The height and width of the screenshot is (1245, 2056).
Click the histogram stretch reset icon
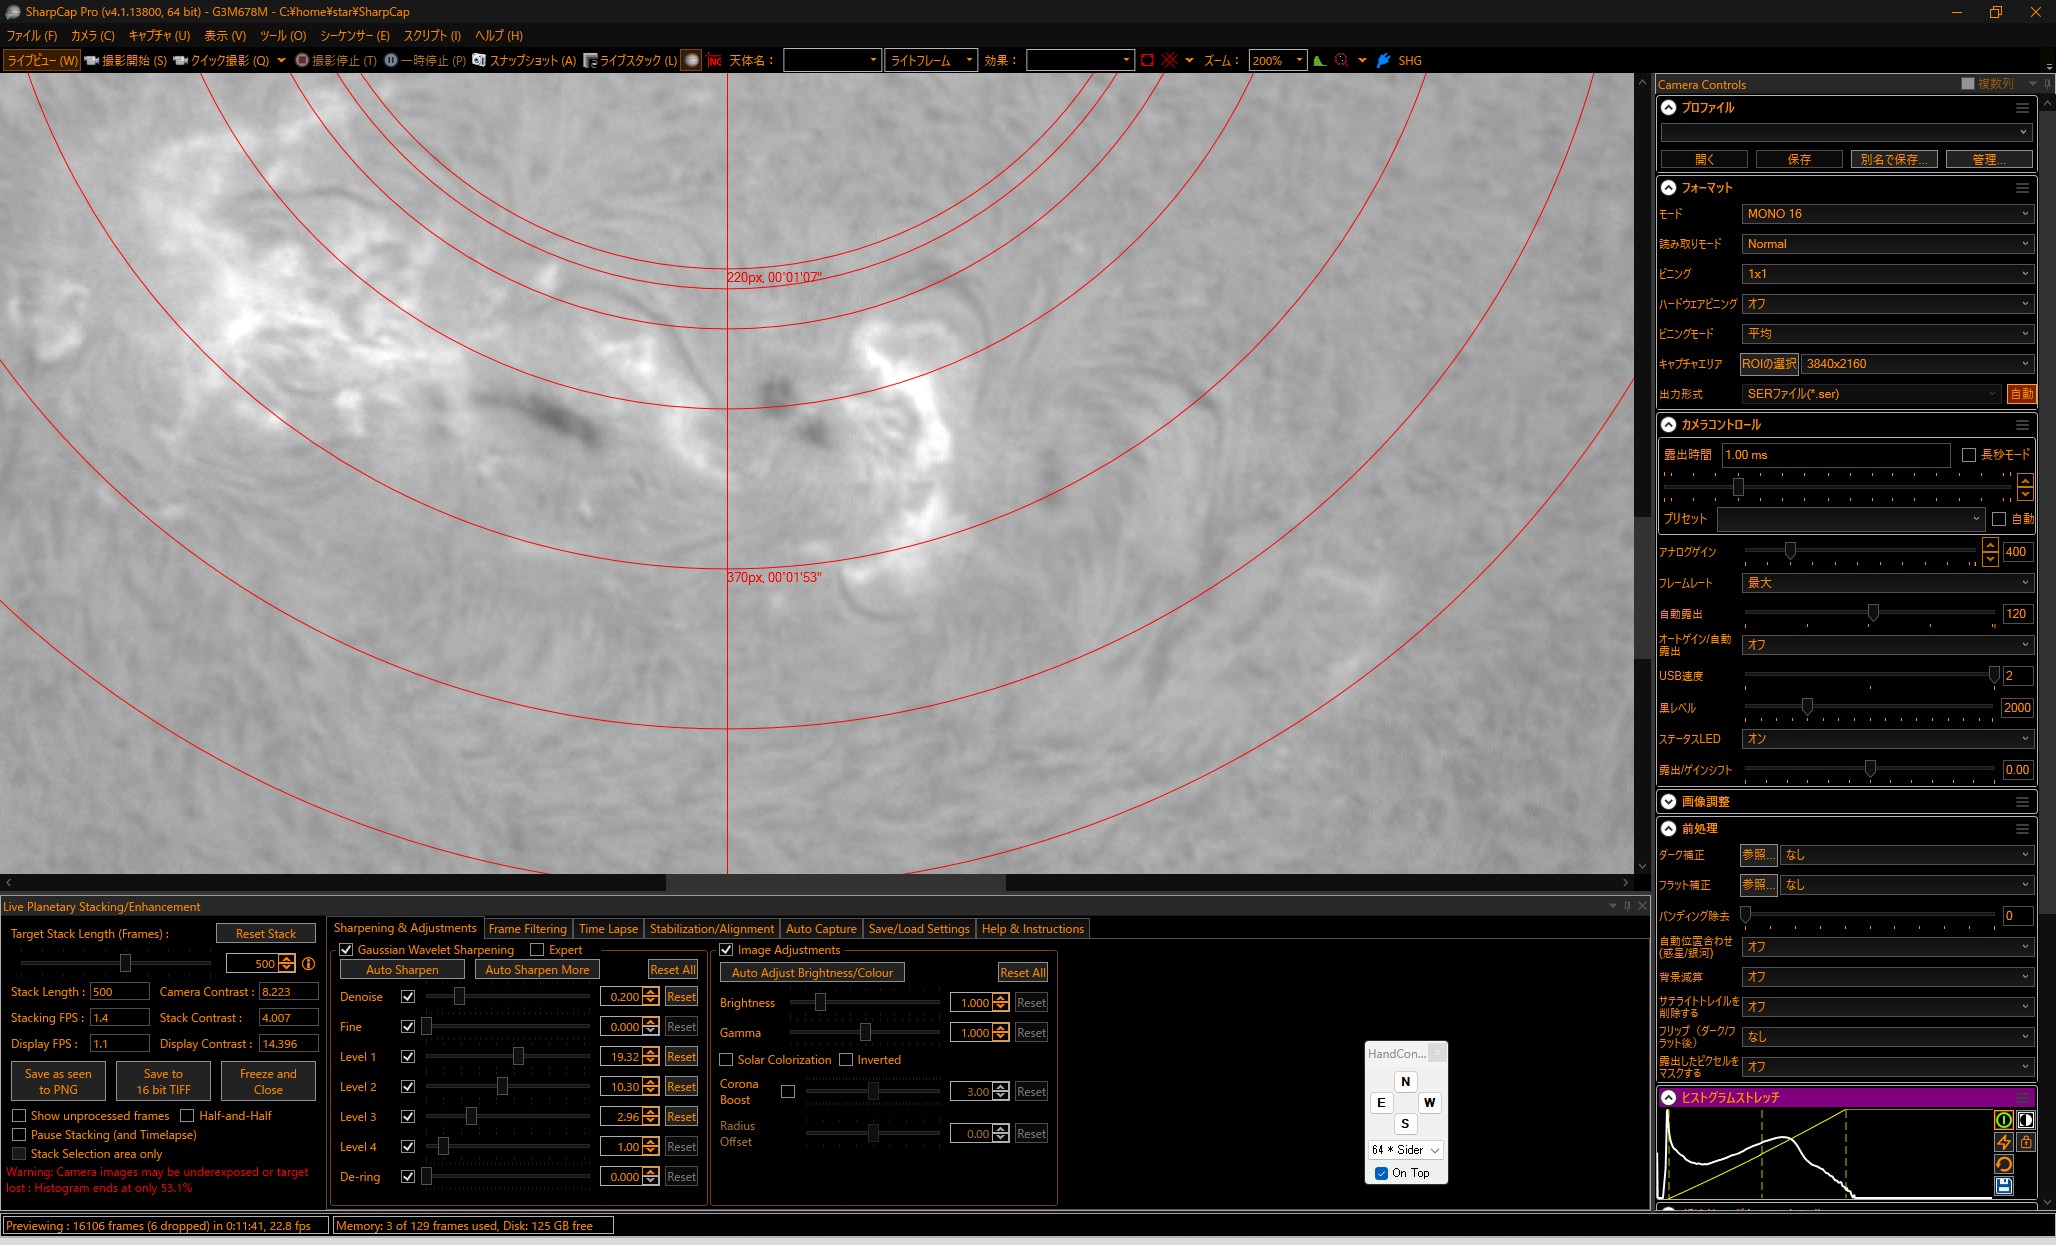tap(2003, 1164)
